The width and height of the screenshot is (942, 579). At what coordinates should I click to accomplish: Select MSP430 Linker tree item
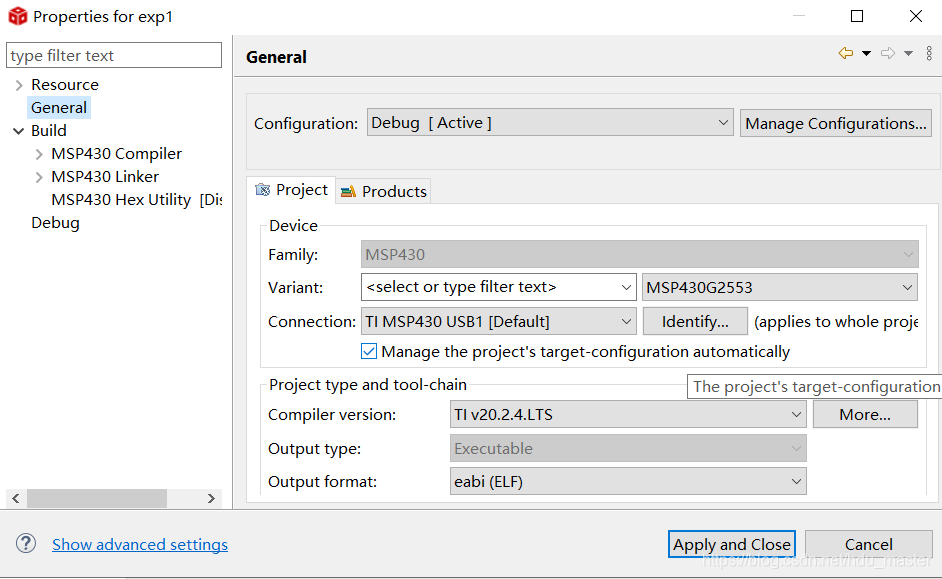(105, 177)
